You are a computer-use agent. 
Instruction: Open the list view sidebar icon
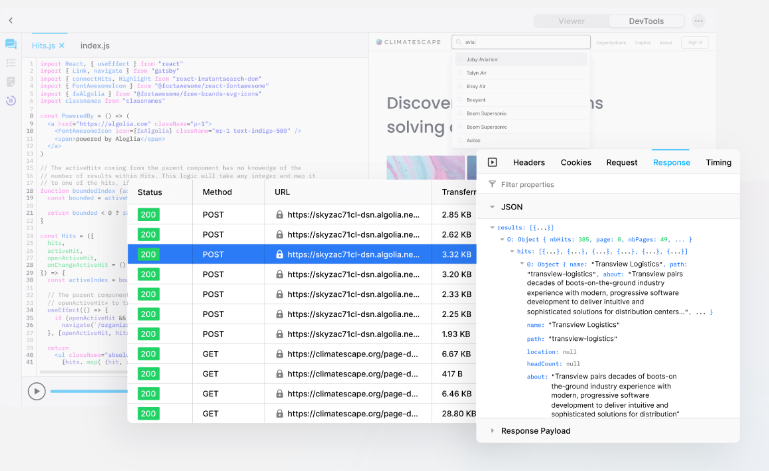pyautogui.click(x=11, y=63)
